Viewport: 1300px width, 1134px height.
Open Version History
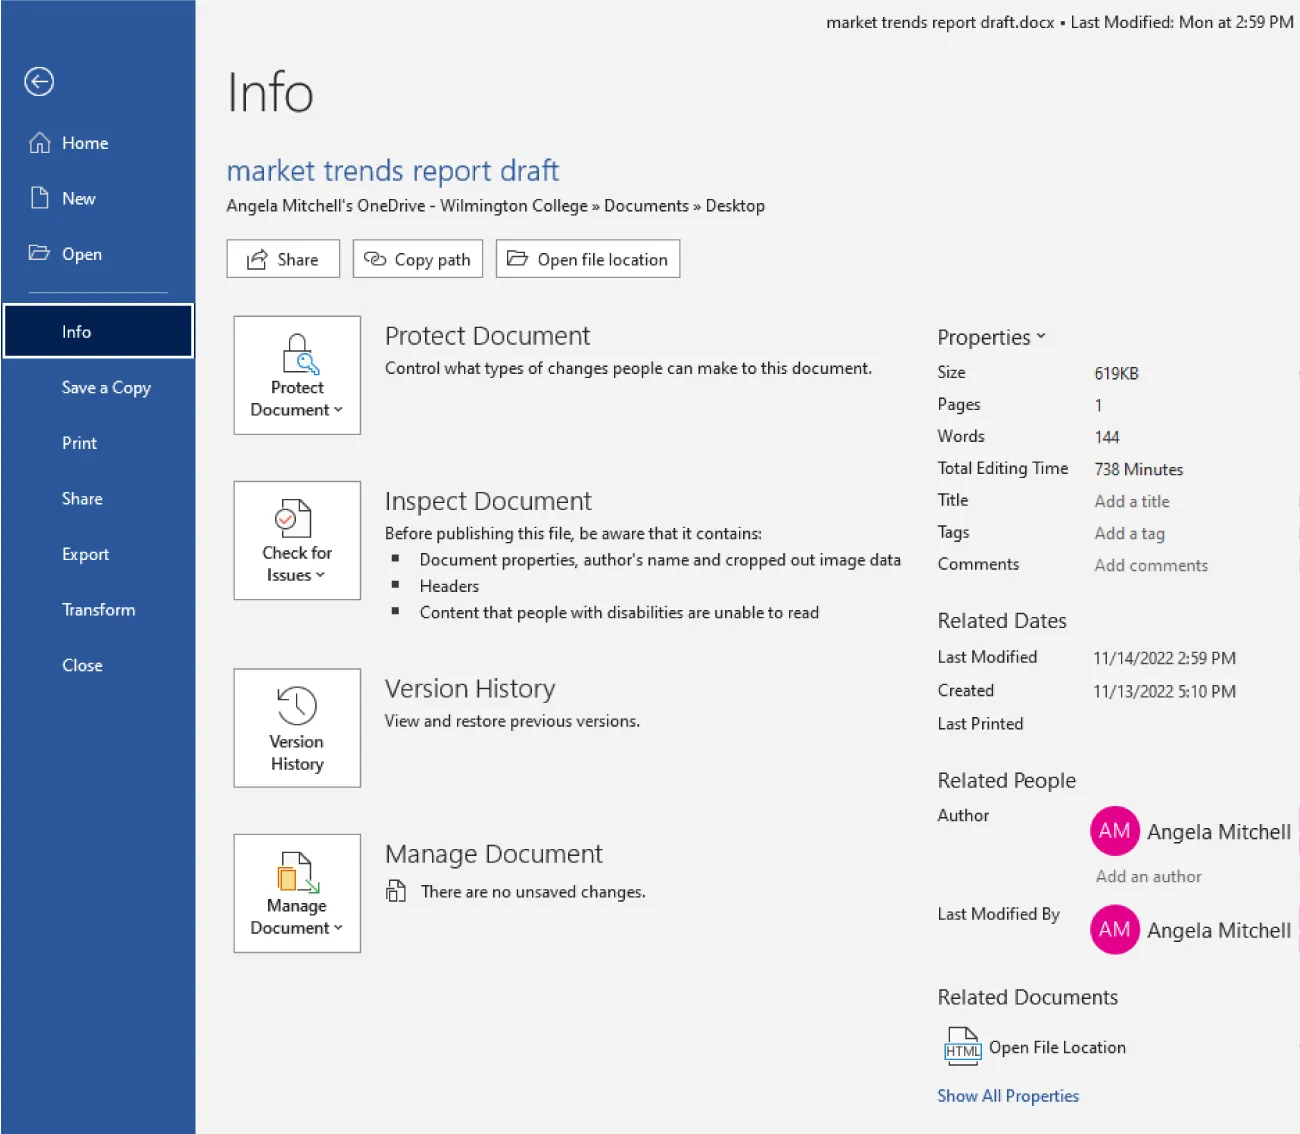(296, 728)
